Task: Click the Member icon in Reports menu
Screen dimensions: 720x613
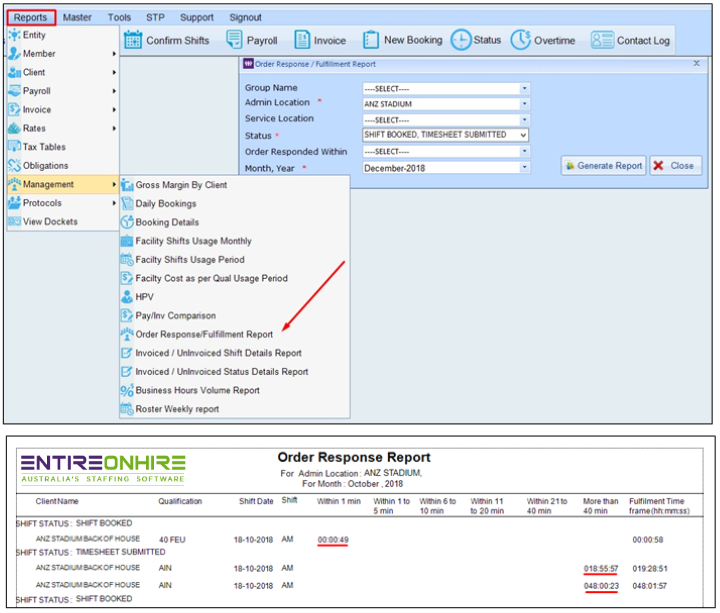Action: coord(14,53)
